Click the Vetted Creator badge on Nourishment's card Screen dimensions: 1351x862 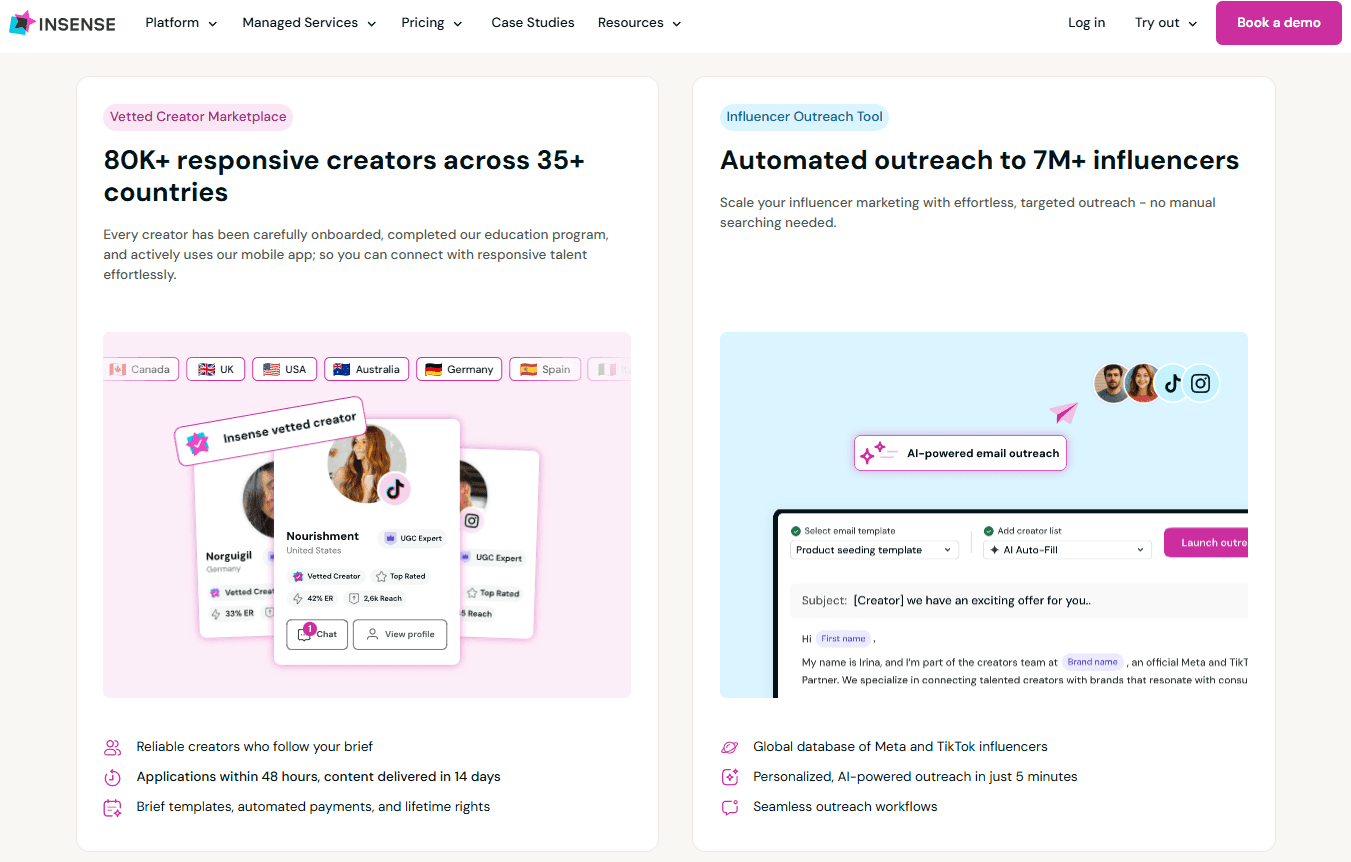click(x=326, y=576)
